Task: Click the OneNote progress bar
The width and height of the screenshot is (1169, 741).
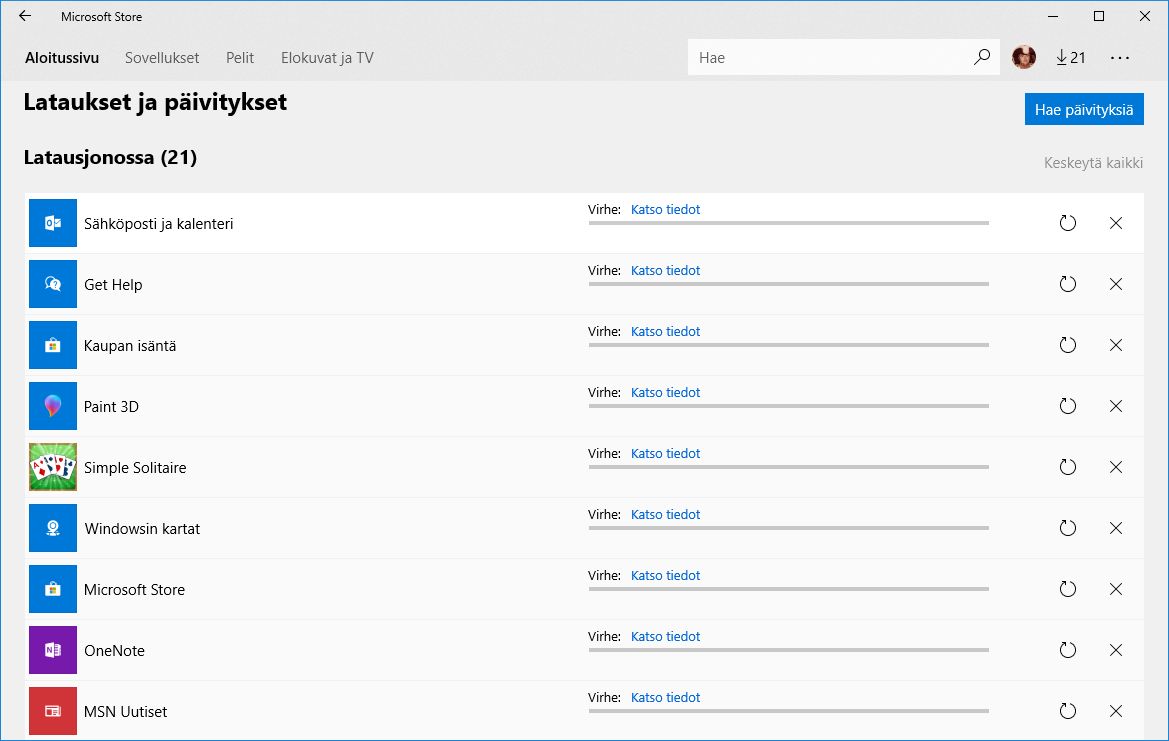Action: pyautogui.click(x=789, y=650)
